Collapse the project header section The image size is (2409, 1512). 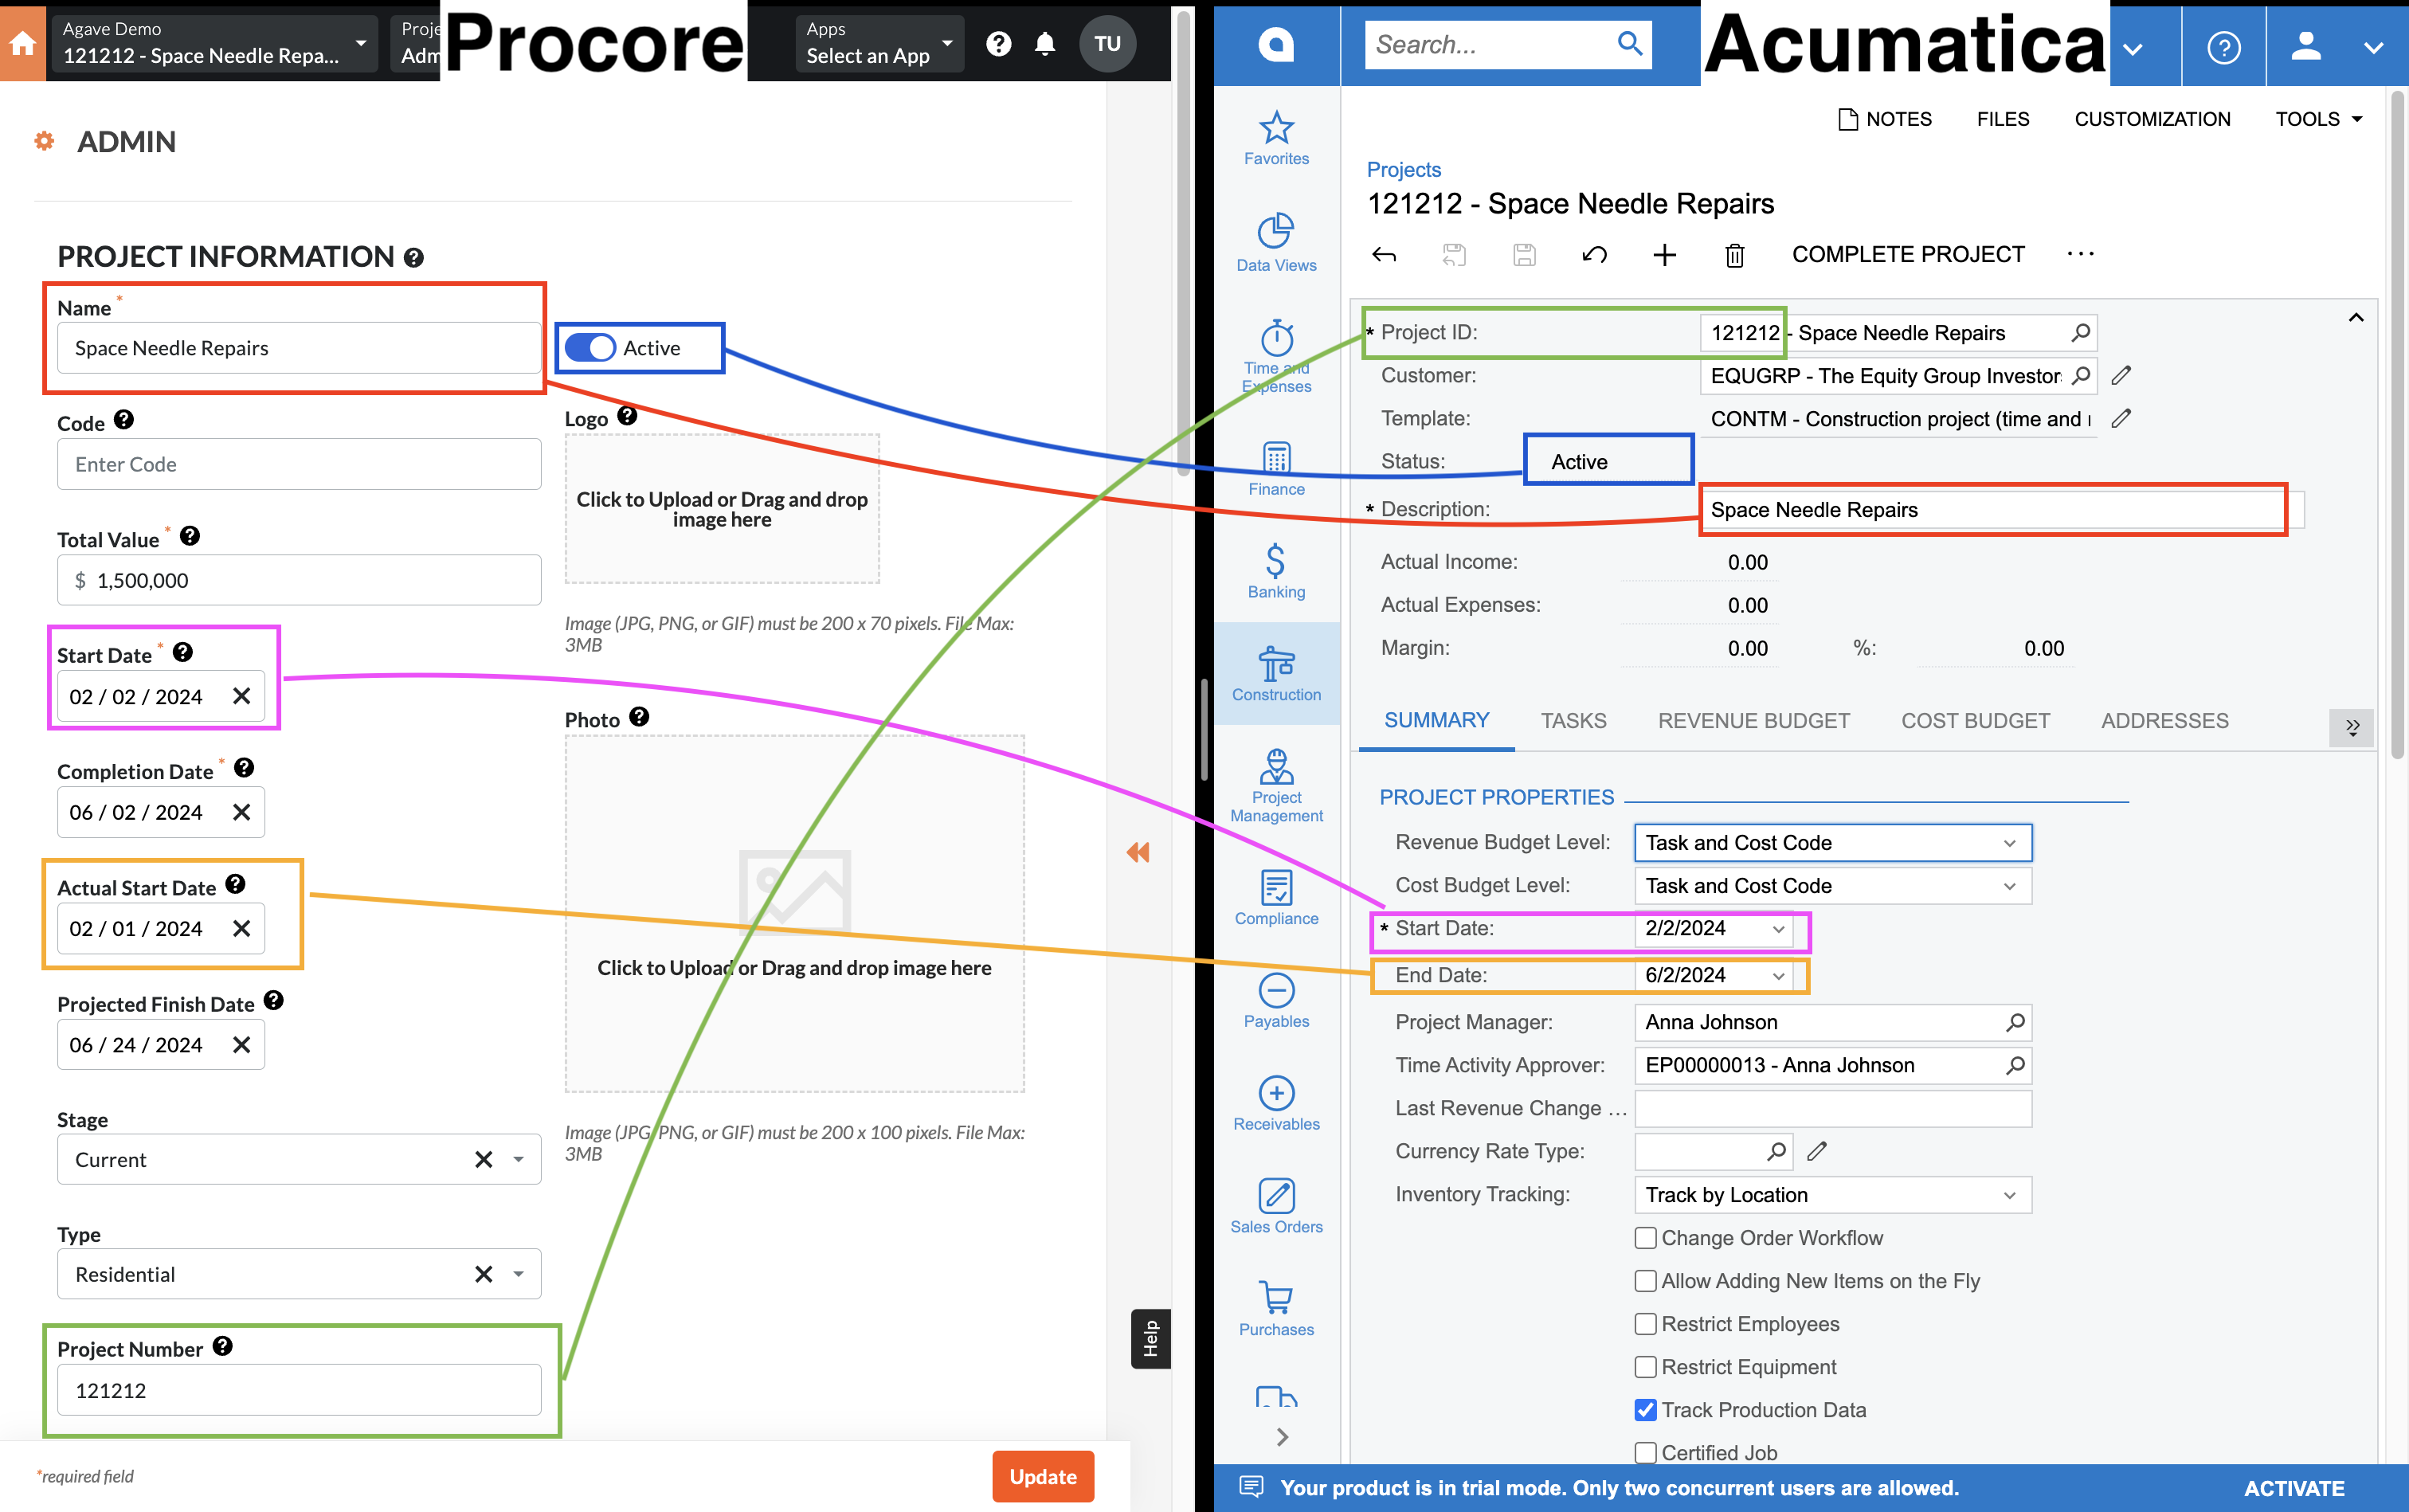point(2355,318)
